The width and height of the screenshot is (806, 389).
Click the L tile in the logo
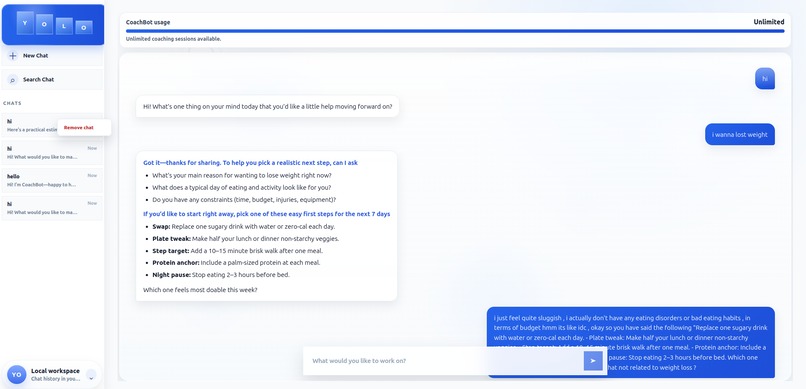[64, 26]
